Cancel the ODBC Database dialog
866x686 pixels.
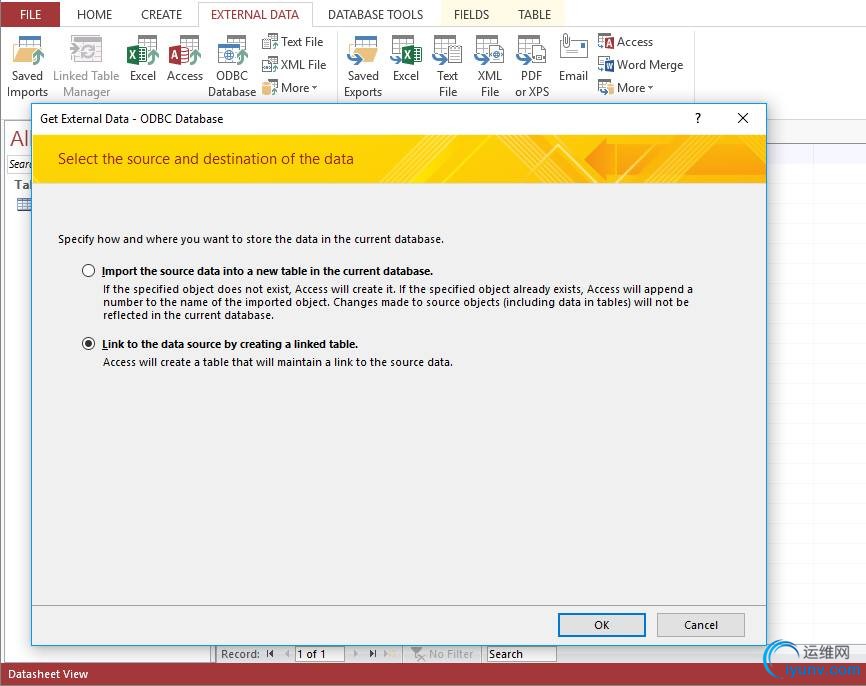click(701, 625)
